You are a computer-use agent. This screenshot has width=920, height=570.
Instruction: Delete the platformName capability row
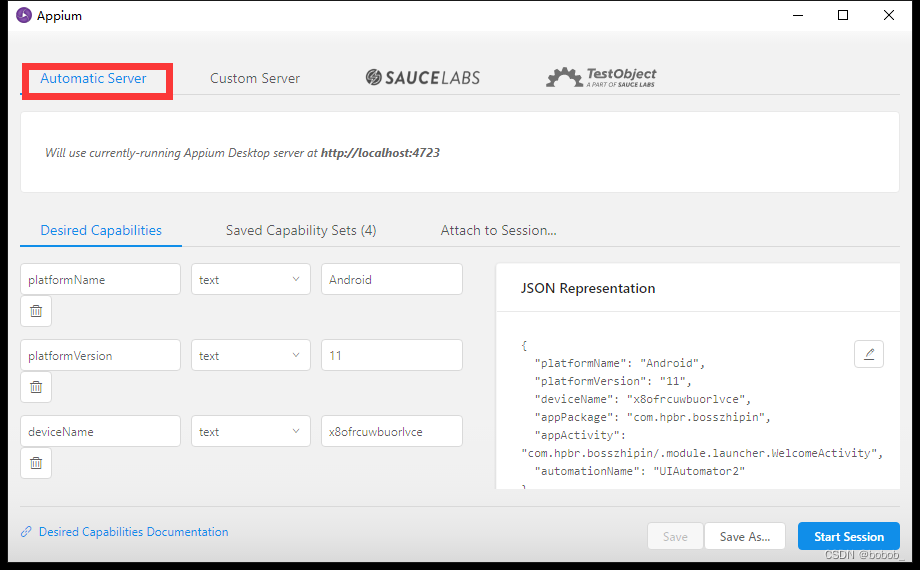click(36, 311)
